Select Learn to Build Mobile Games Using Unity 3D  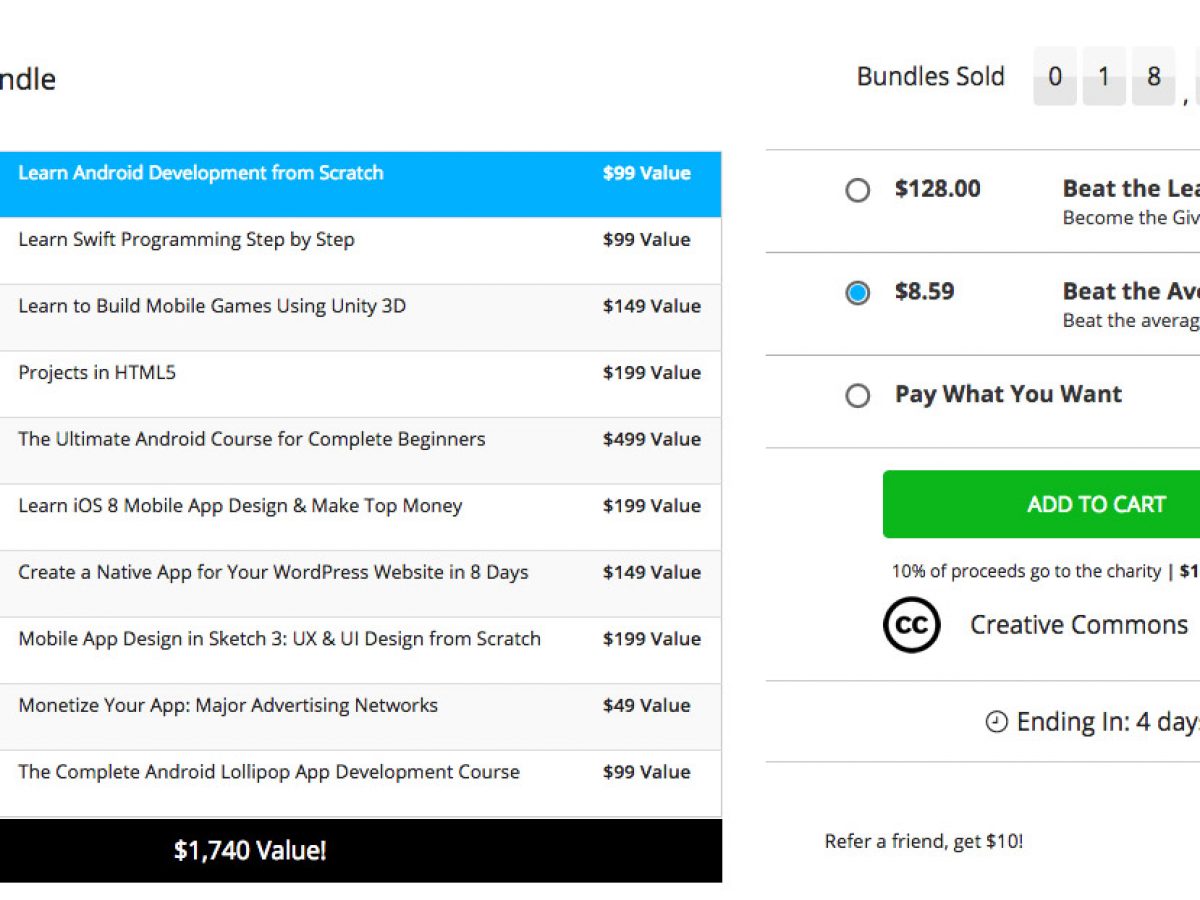pyautogui.click(x=212, y=306)
